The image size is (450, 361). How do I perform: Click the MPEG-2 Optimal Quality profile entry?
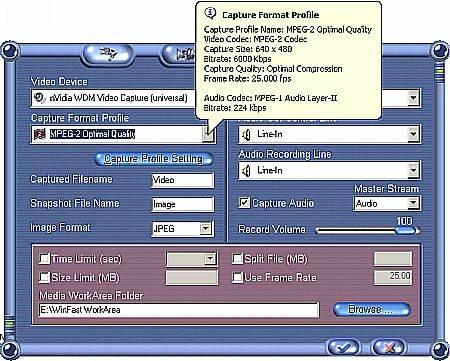click(x=92, y=134)
